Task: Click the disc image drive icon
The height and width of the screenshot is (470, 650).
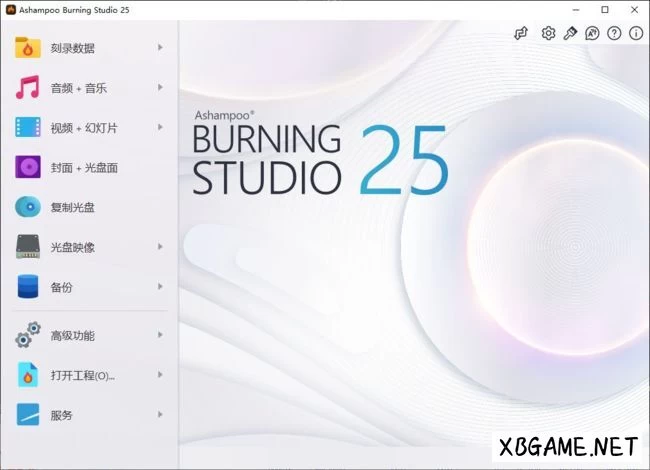Action: pos(28,247)
